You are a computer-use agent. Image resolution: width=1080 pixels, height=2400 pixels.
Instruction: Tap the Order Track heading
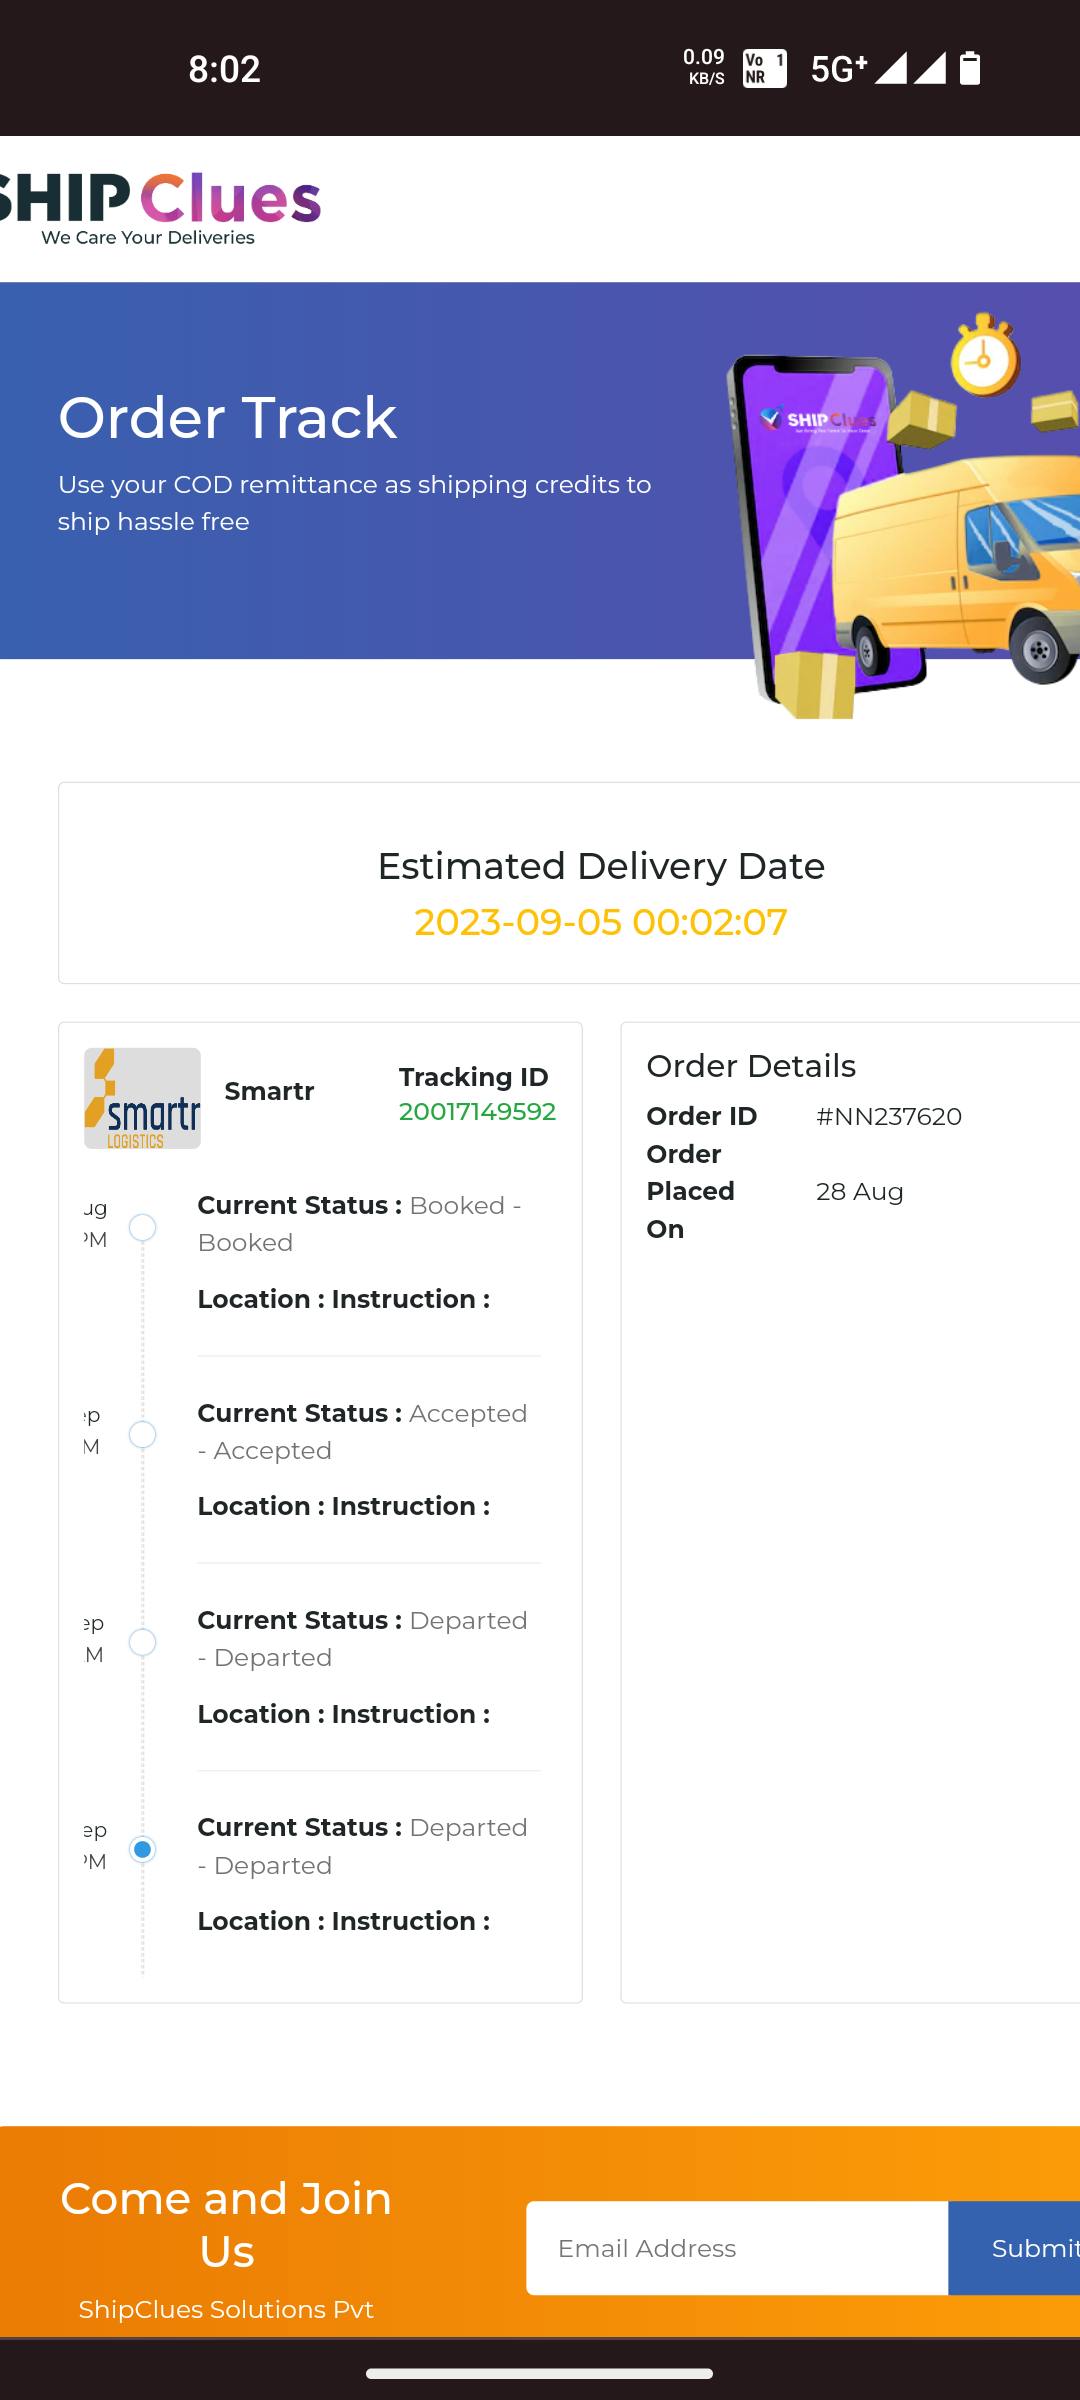click(228, 417)
